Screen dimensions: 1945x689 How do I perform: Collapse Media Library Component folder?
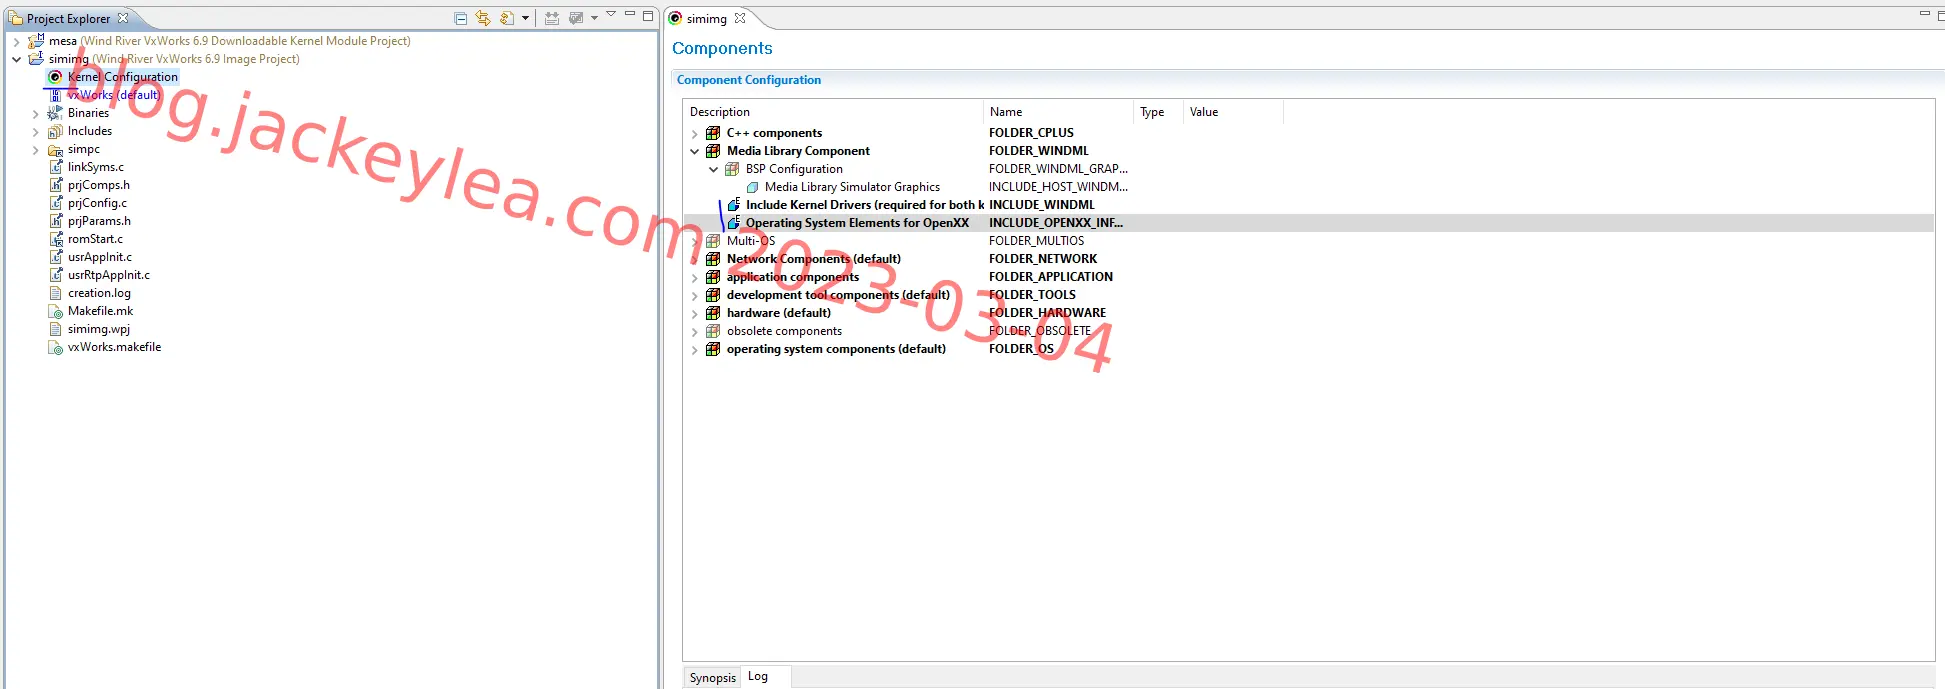695,151
